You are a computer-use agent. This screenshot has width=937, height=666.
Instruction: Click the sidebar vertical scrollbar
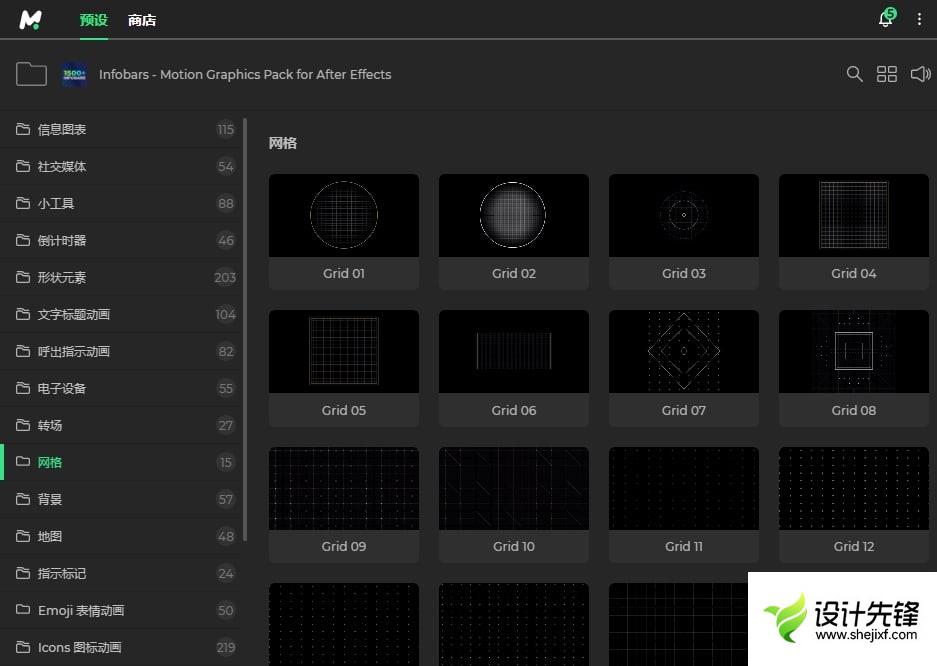click(x=245, y=330)
